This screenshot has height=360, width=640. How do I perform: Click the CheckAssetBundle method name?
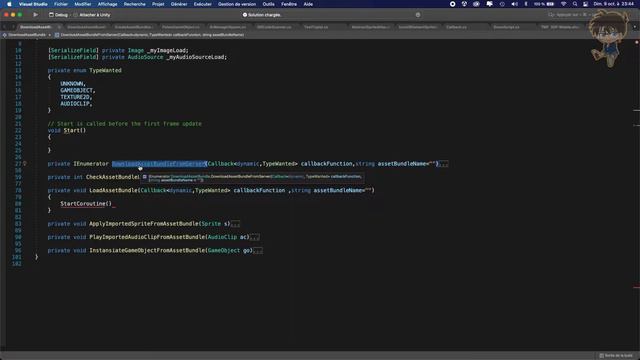coord(113,177)
